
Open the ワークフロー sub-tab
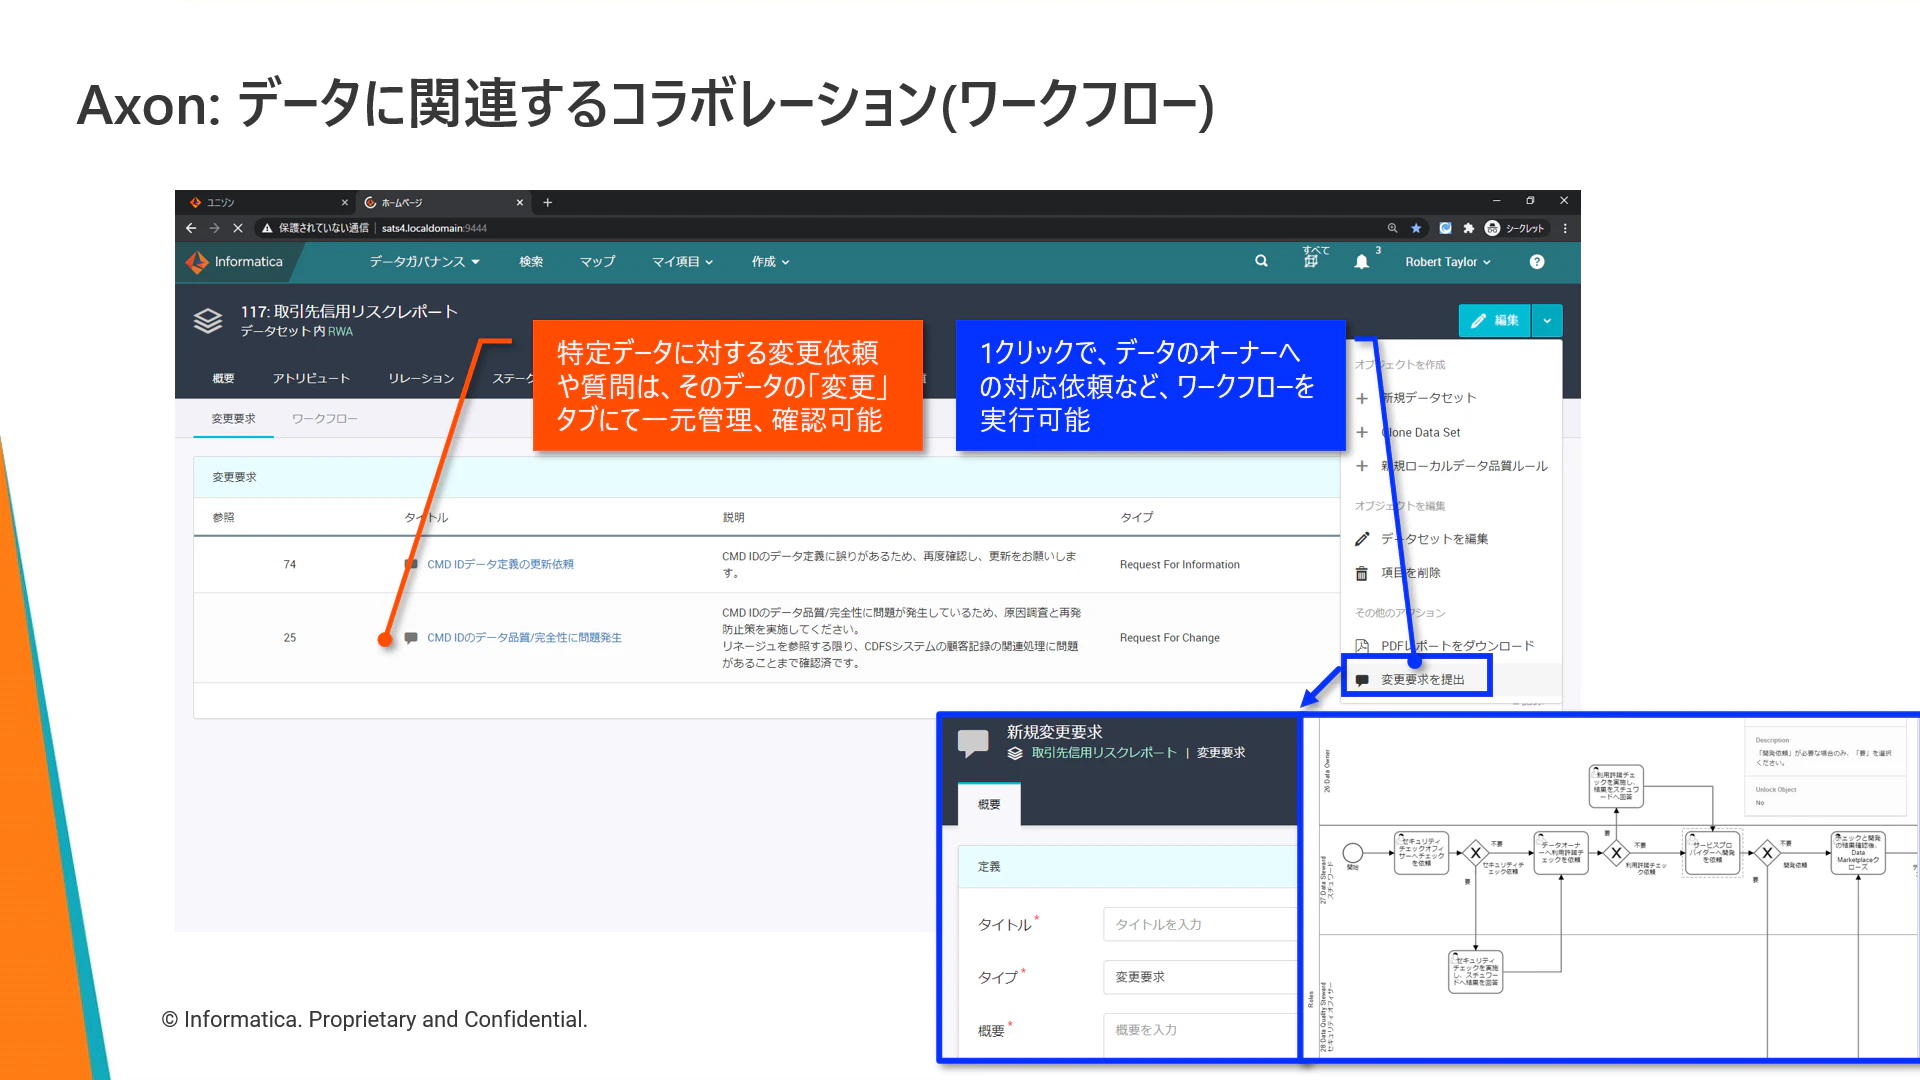pos(324,419)
